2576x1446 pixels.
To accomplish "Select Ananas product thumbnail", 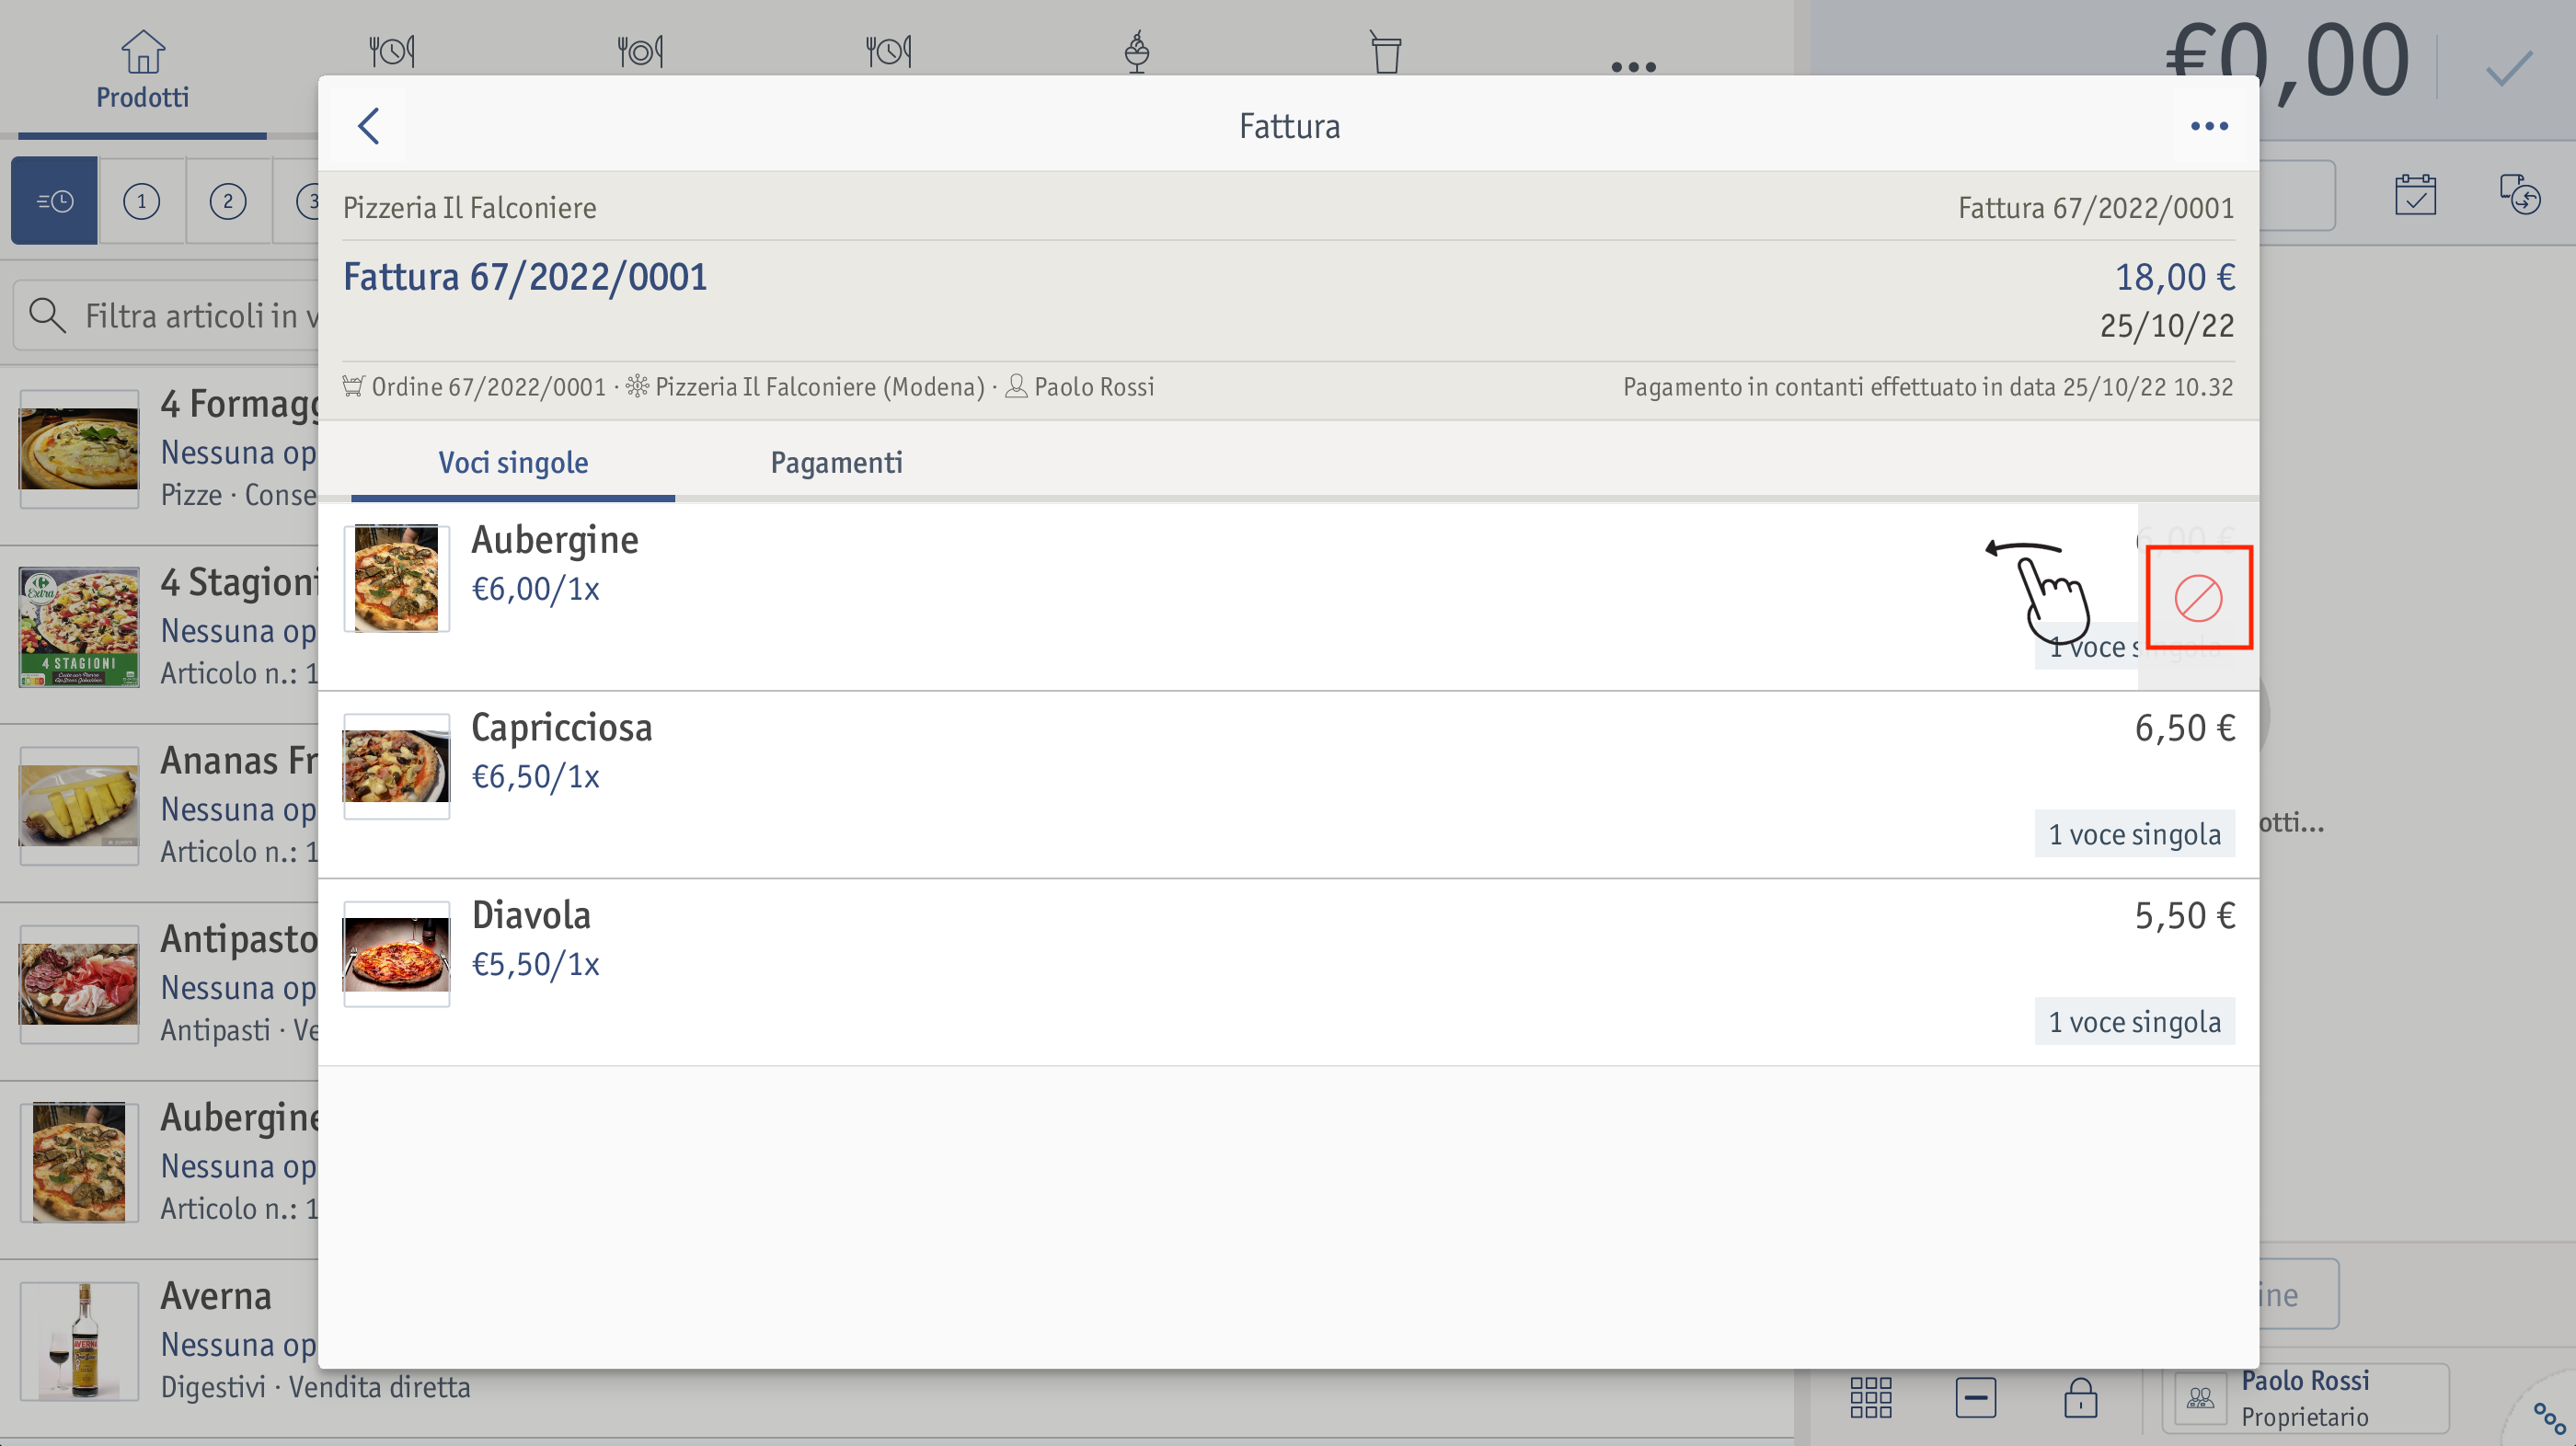I will [79, 805].
